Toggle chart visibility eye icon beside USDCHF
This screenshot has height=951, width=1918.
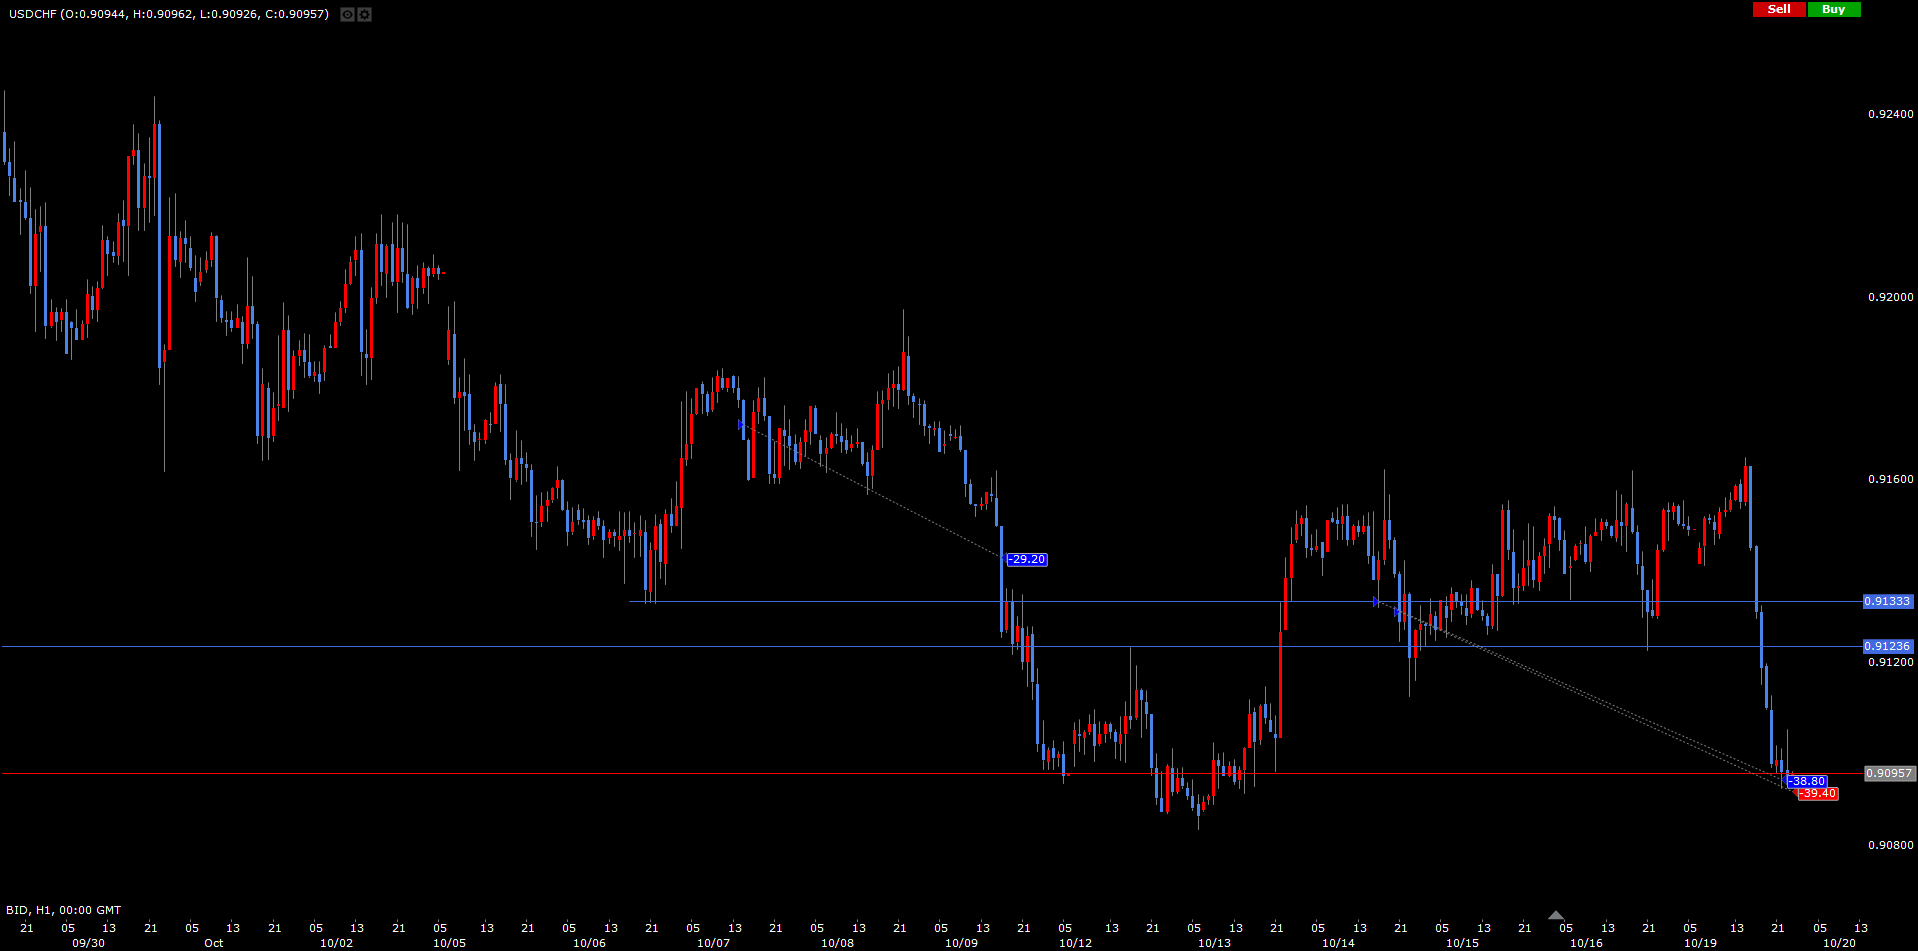click(347, 14)
